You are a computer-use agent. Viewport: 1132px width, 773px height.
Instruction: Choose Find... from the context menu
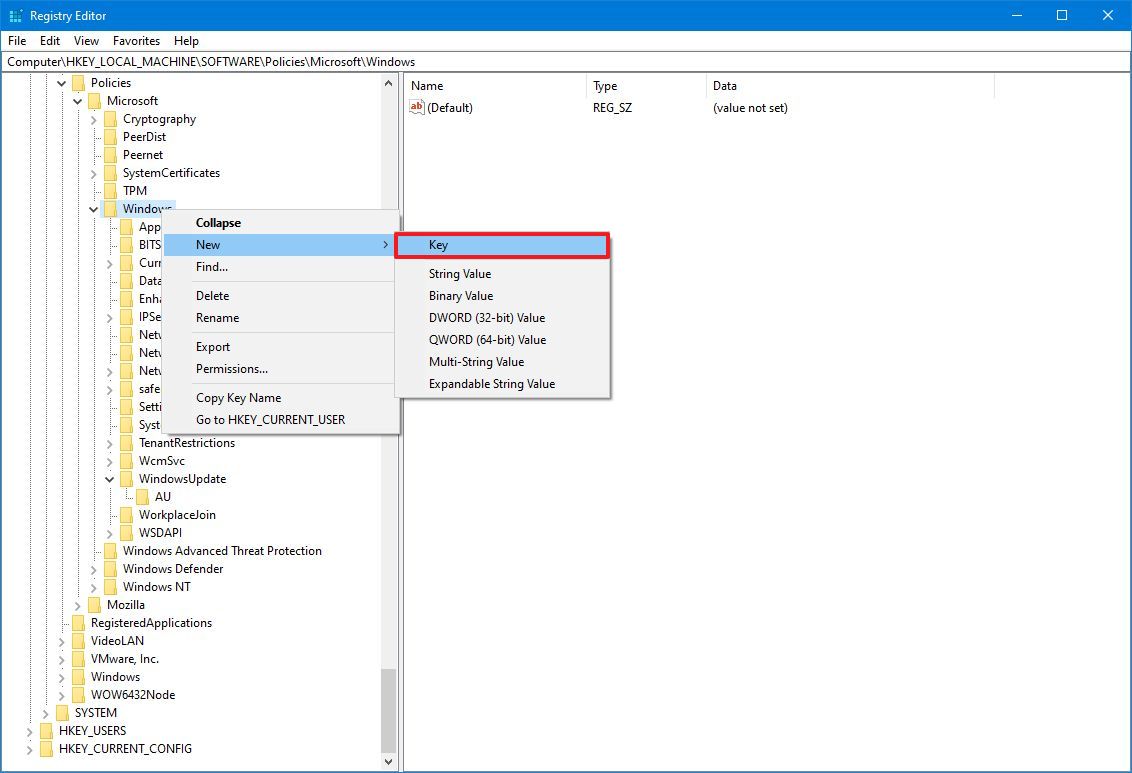(x=211, y=267)
